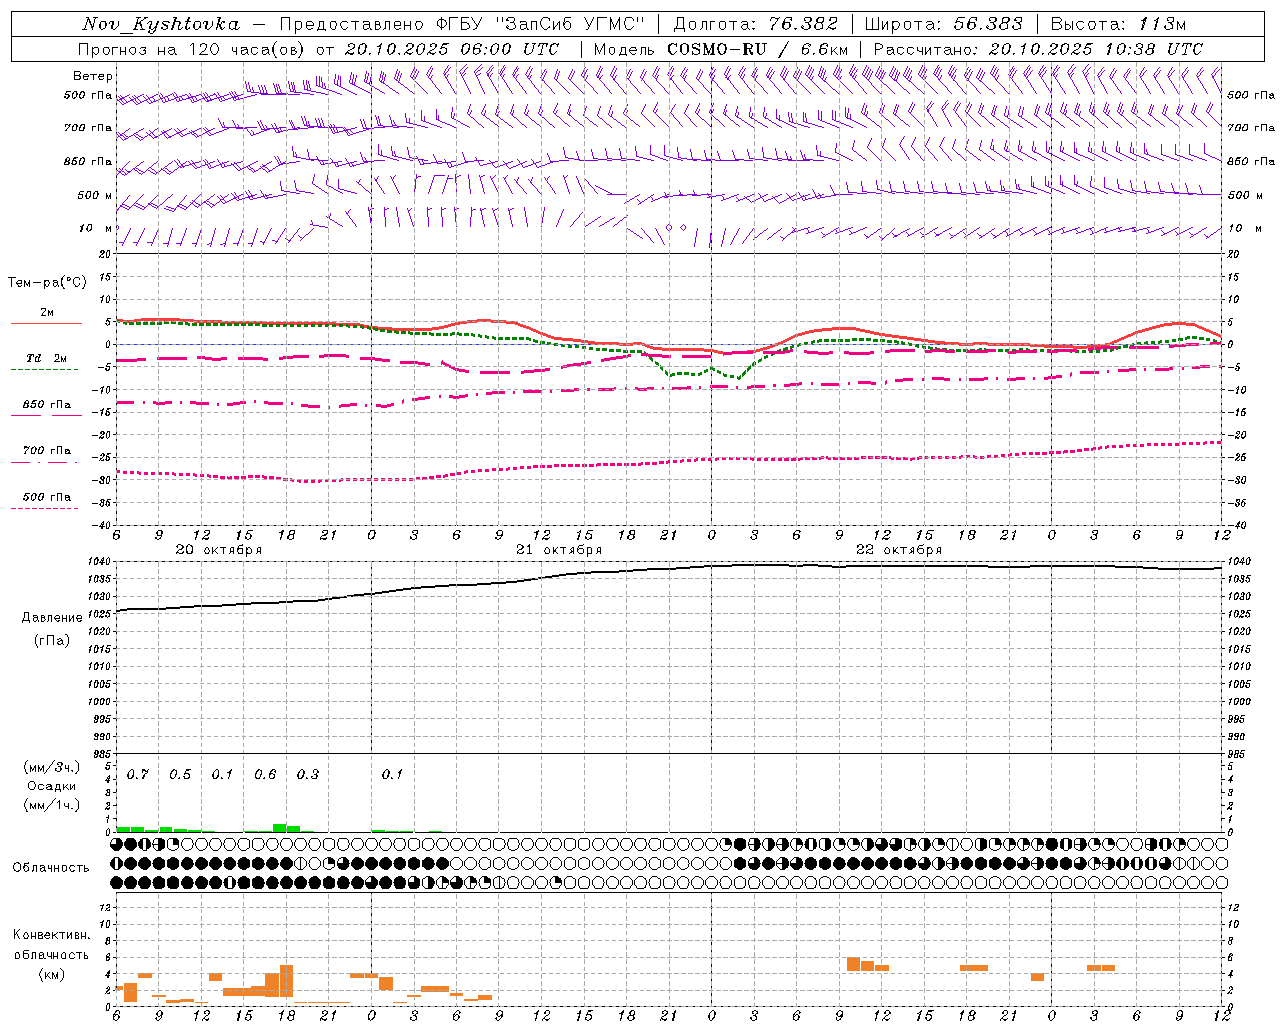
Task: Click the 700 гПа temperature legend entry
Action: 47,451
